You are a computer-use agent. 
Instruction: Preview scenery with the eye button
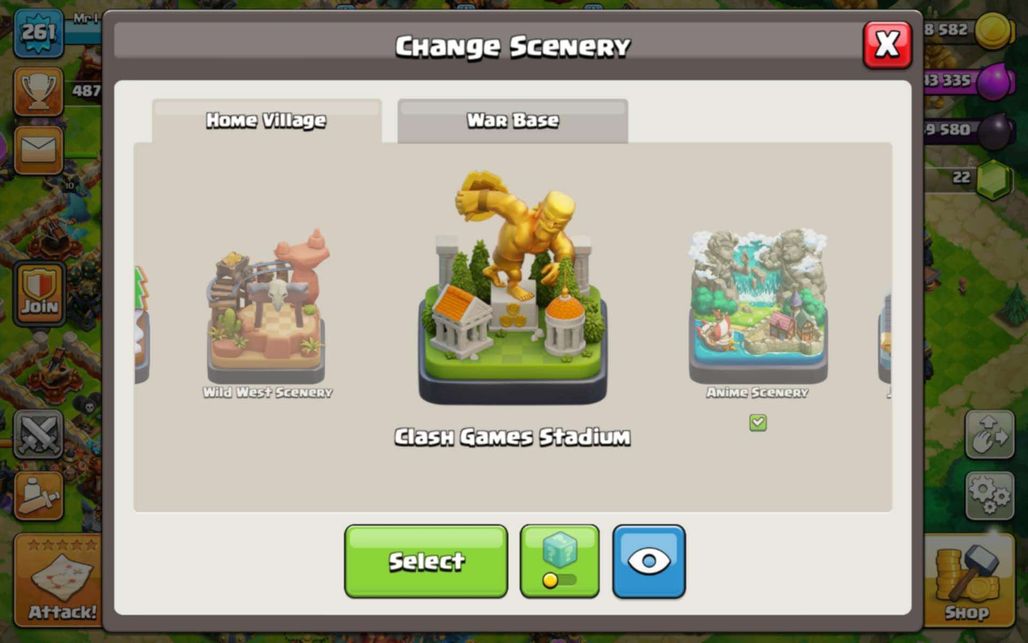click(x=648, y=561)
